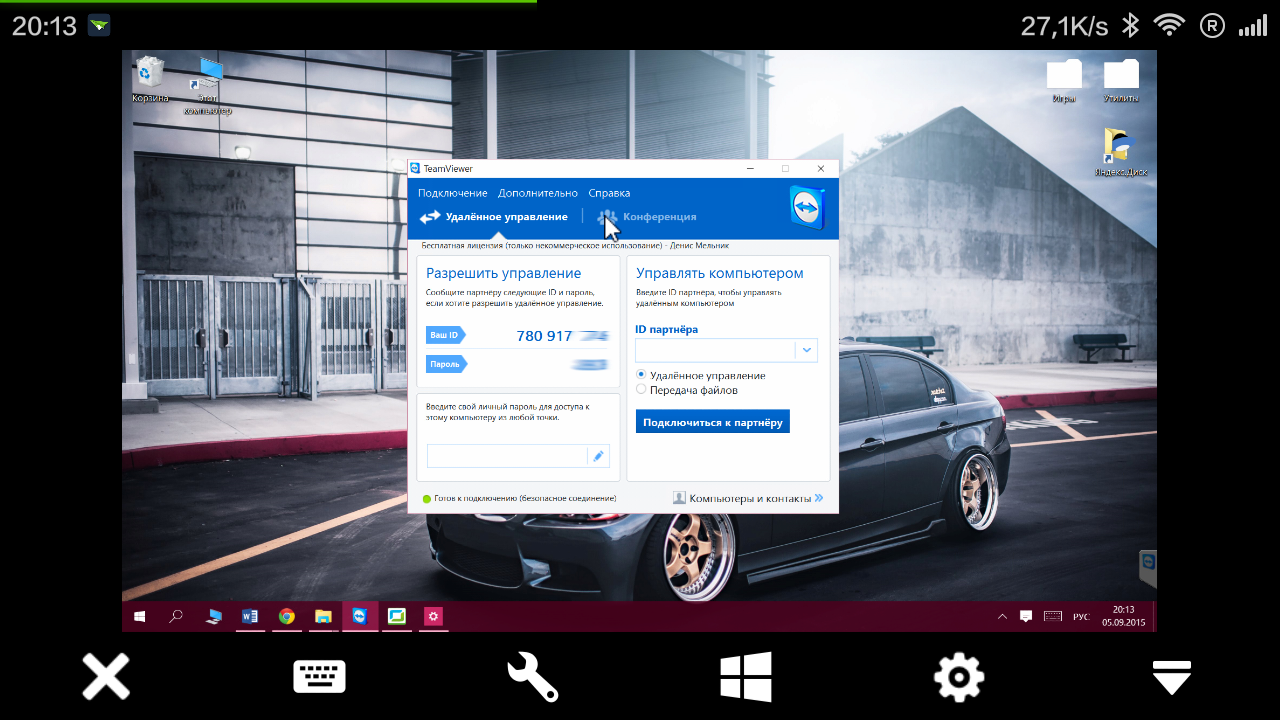Image resolution: width=1280 pixels, height=720 pixels.
Task: Collapse the bottom toolbar with the down arrow
Action: click(x=1172, y=677)
